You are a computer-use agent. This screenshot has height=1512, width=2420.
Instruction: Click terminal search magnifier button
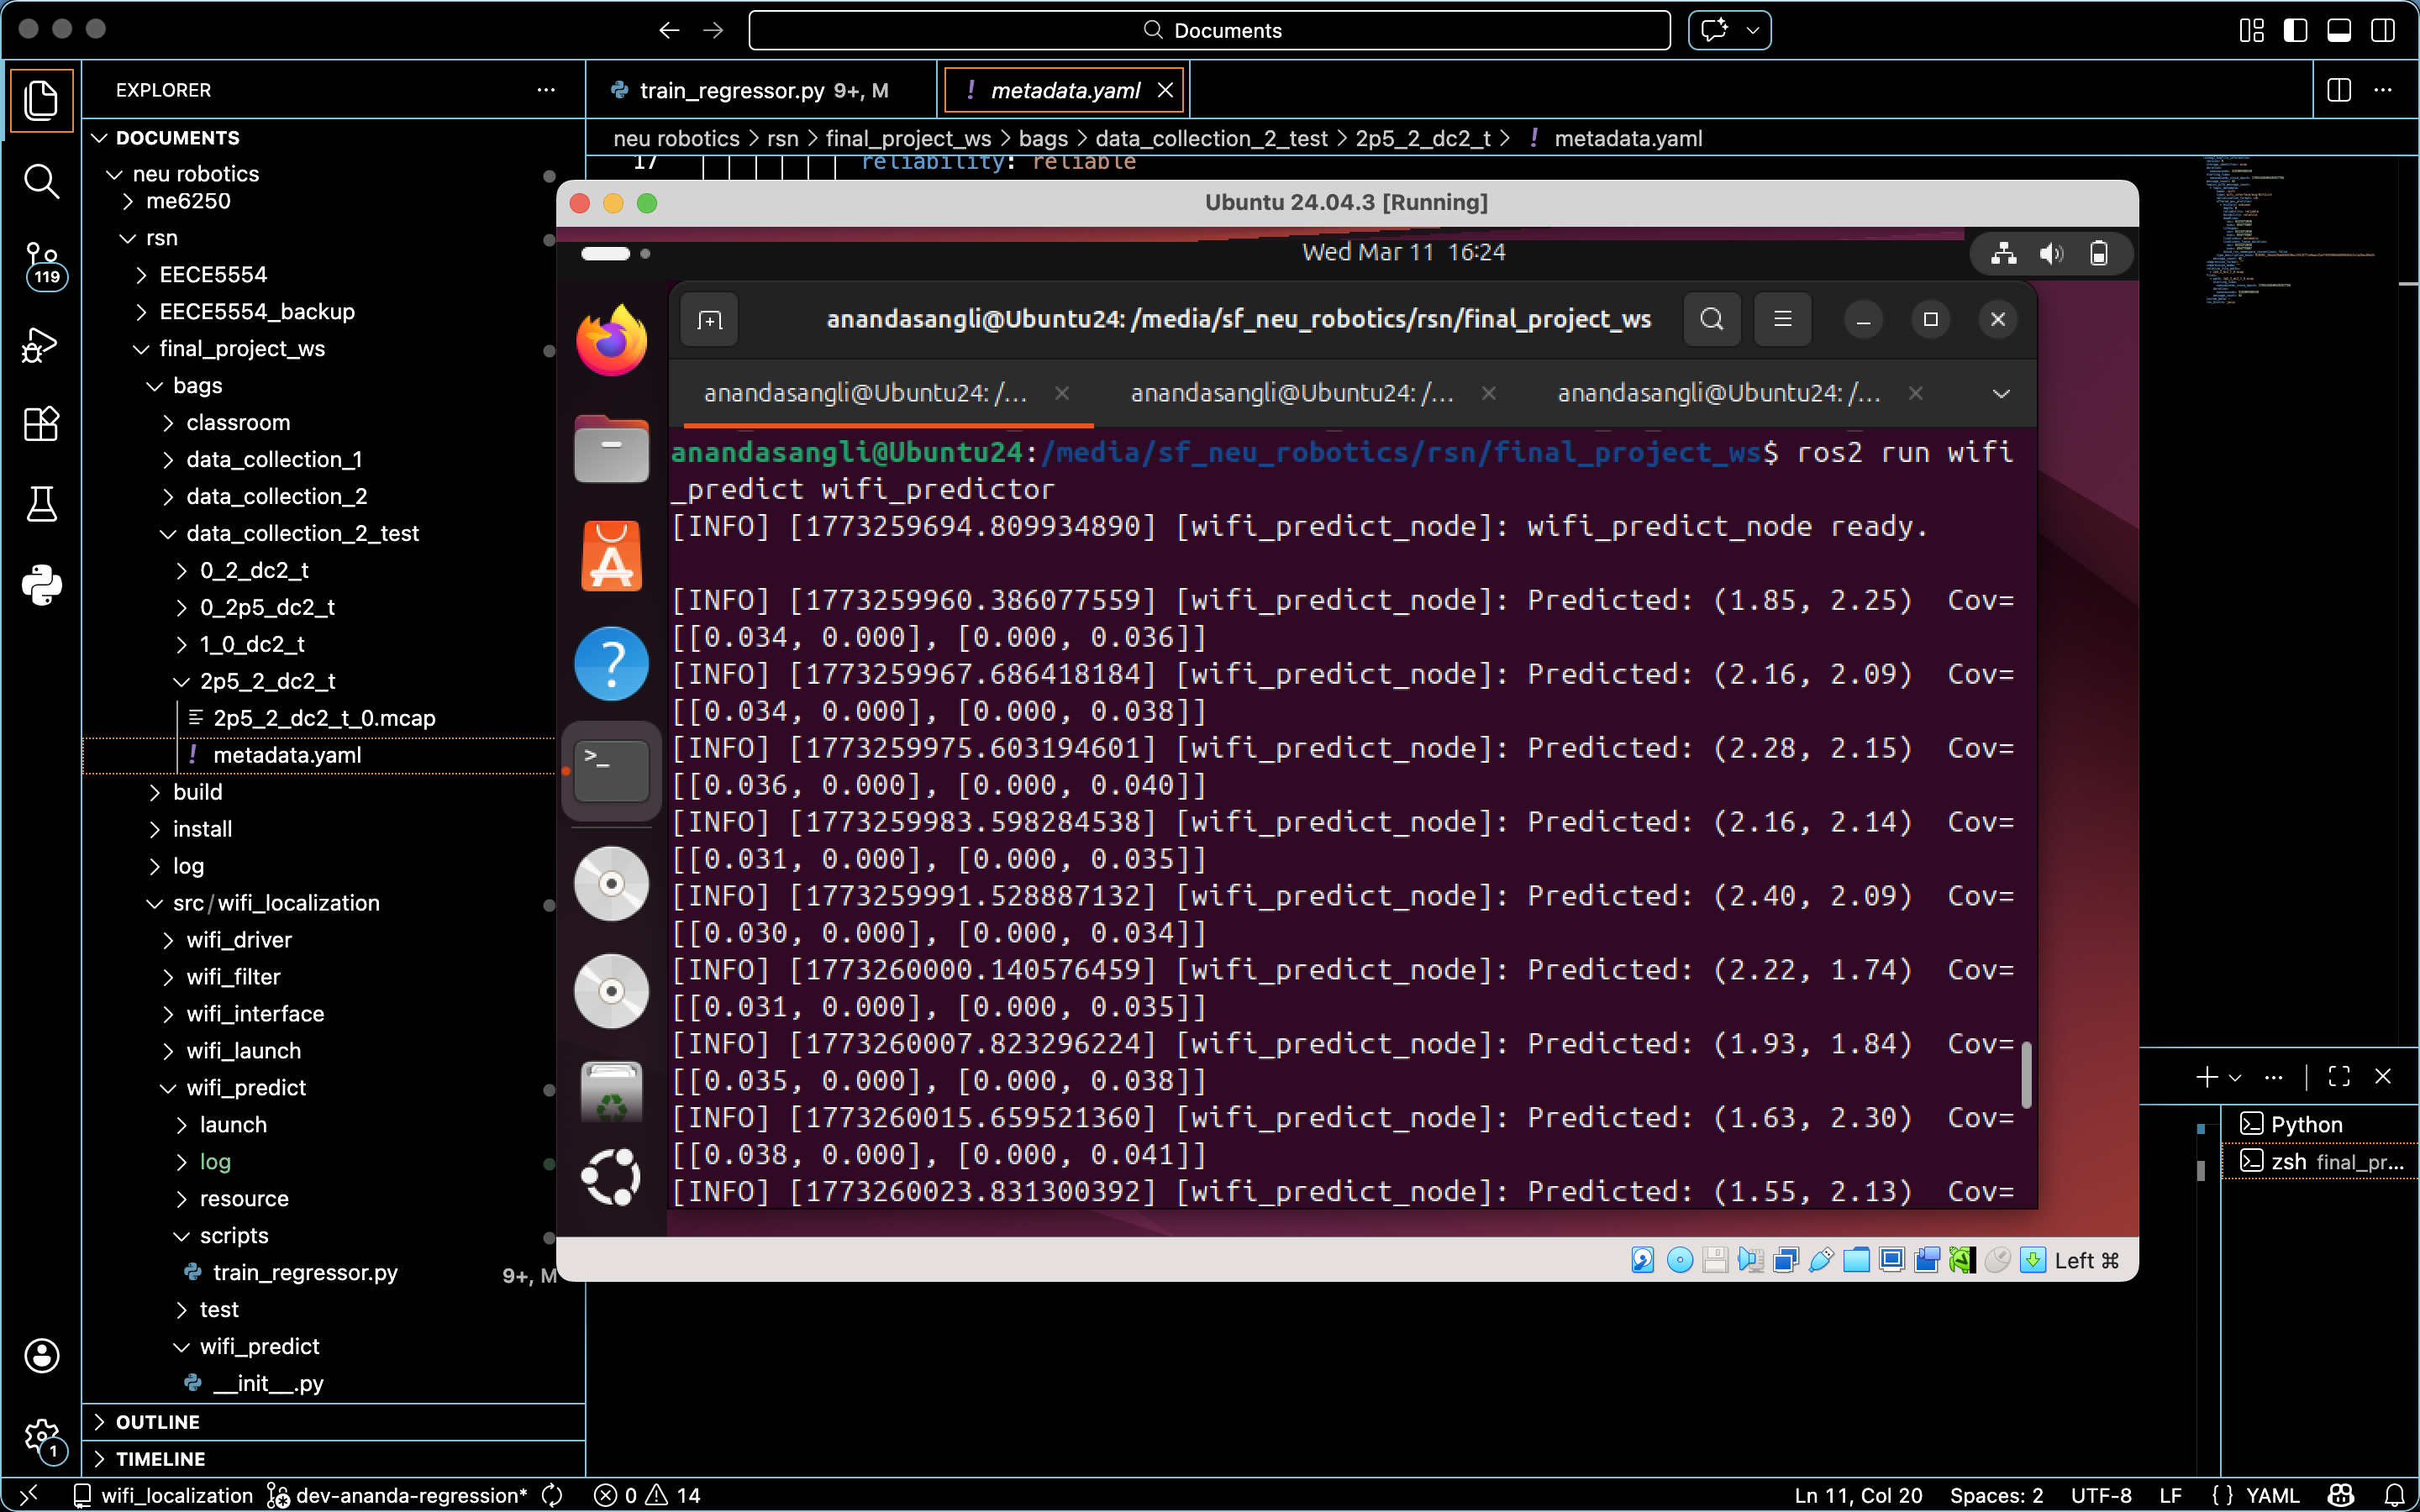pos(1711,319)
